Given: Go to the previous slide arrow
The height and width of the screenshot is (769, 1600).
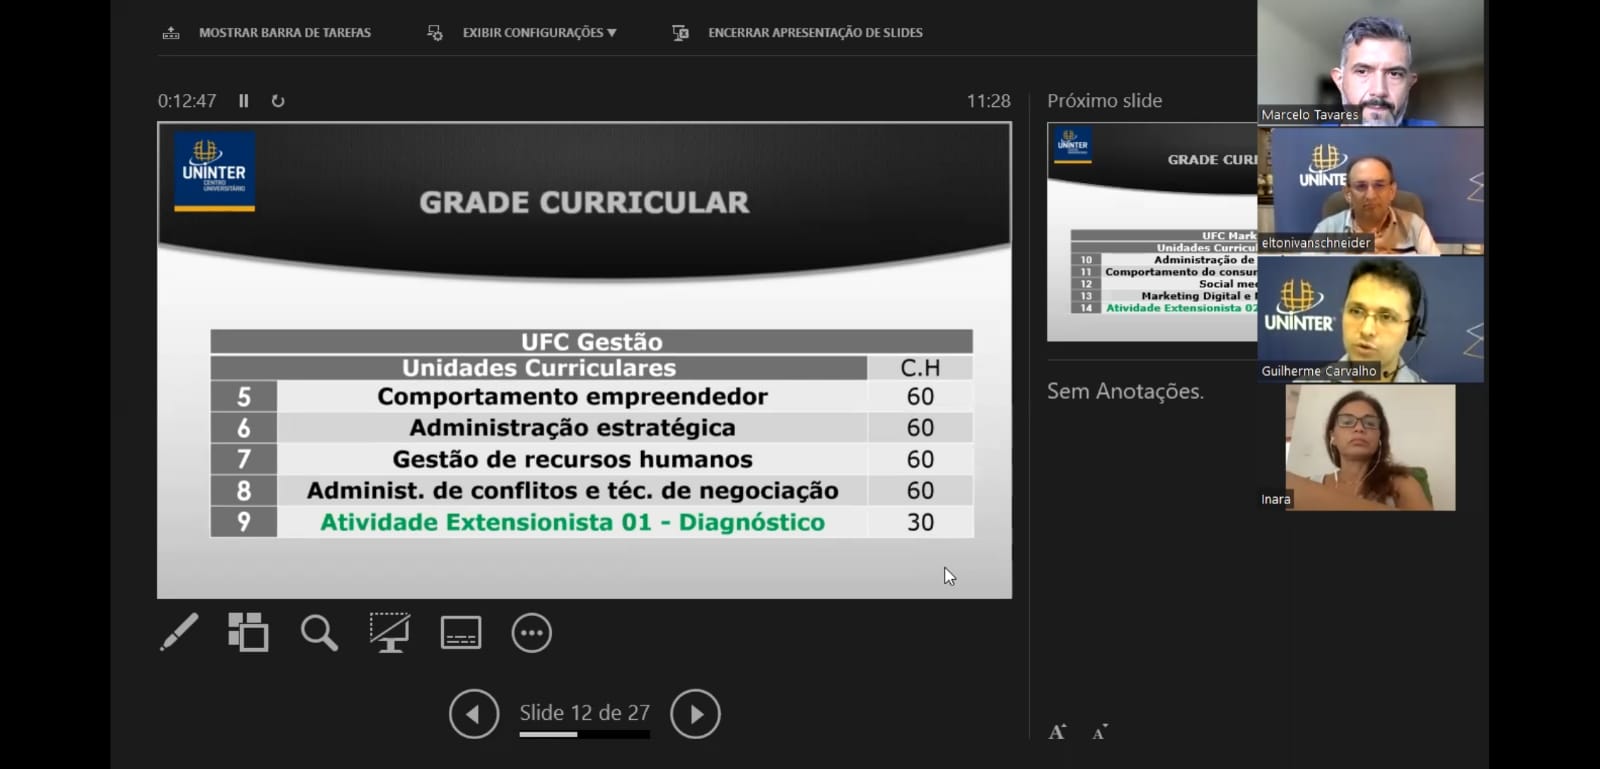Looking at the screenshot, I should tap(474, 714).
